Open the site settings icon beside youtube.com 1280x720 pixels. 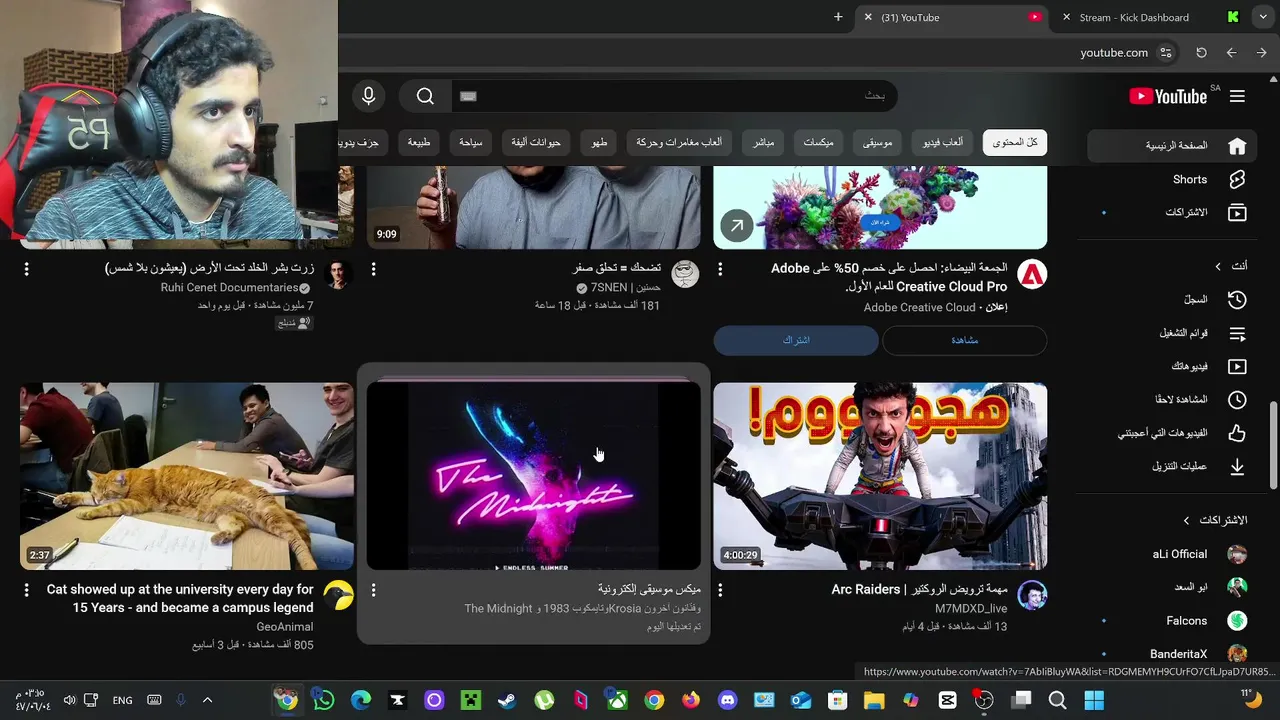[x=1165, y=53]
